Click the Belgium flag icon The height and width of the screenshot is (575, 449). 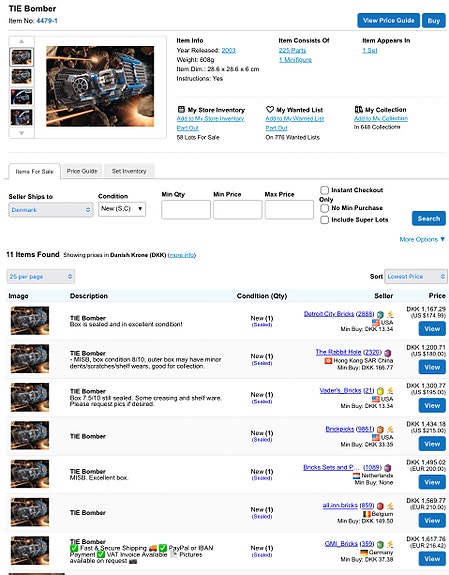coord(366,514)
